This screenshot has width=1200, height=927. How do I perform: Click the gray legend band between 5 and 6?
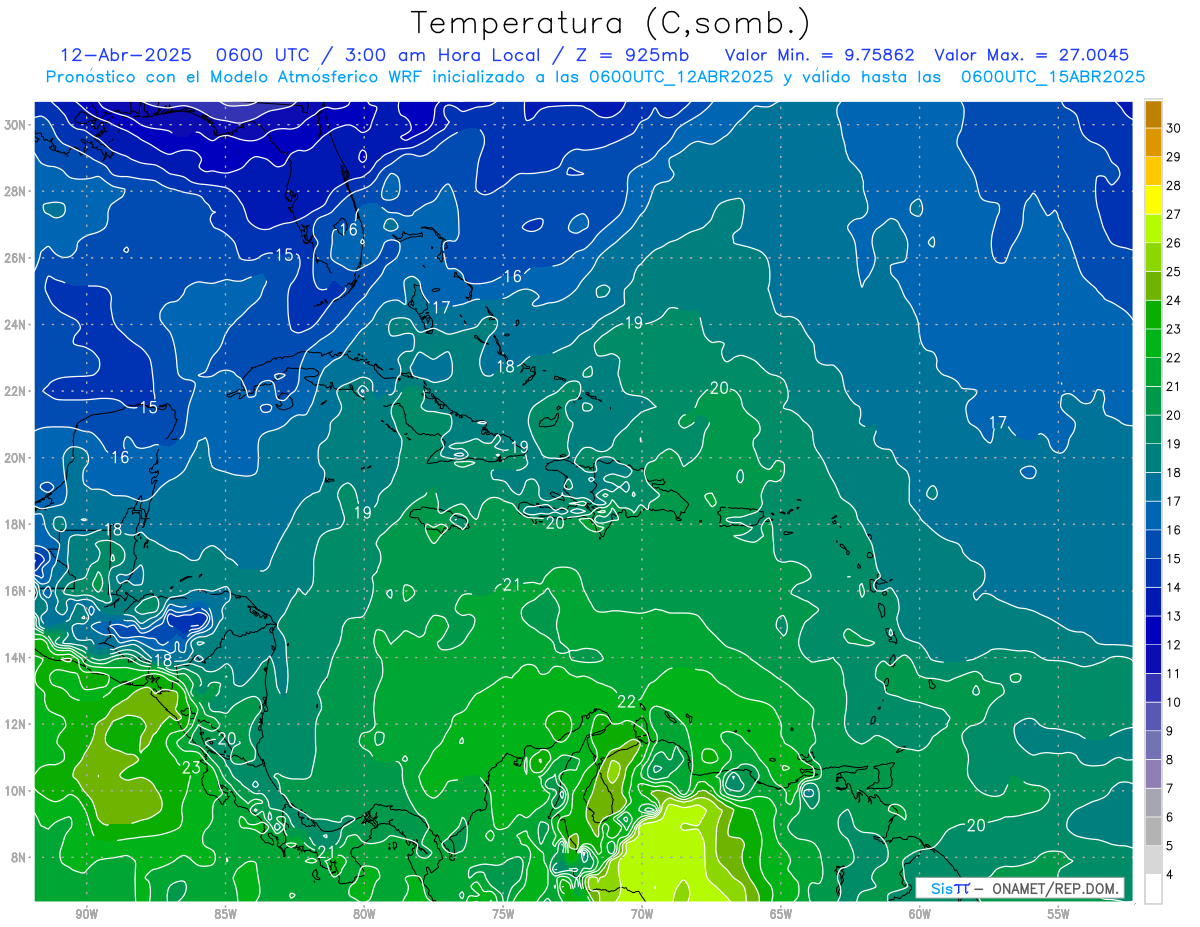[1153, 831]
